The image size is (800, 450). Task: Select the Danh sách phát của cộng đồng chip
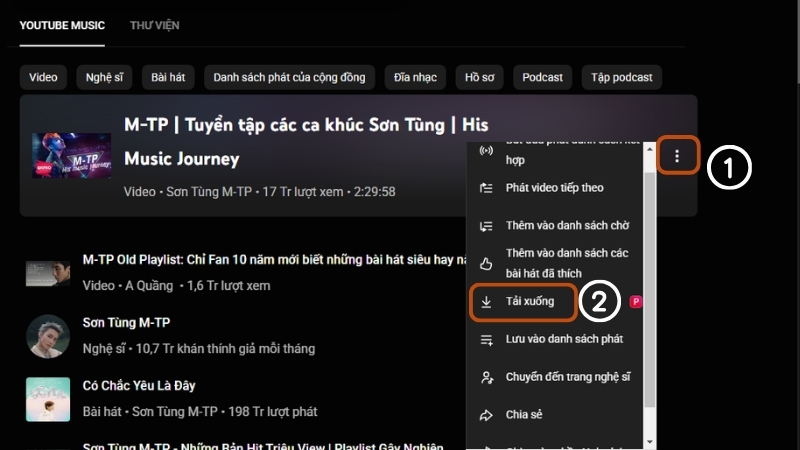coord(289,78)
